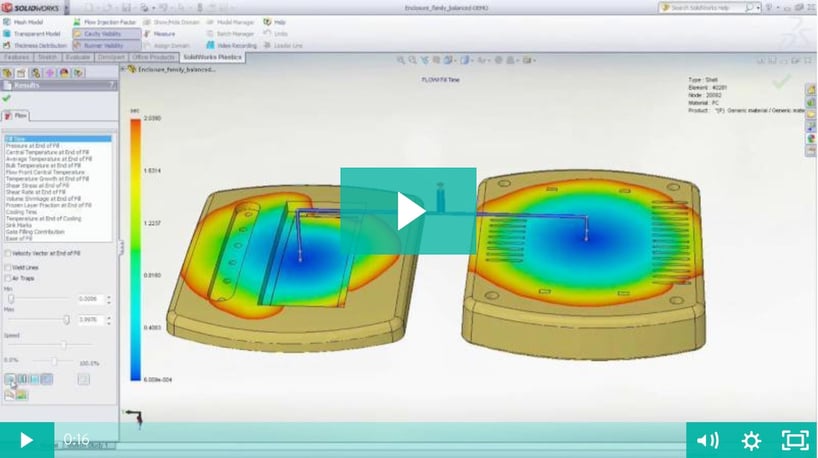Screen dimensions: 818x458
Task: Click Show/Hide Domain command
Action: tap(171, 22)
